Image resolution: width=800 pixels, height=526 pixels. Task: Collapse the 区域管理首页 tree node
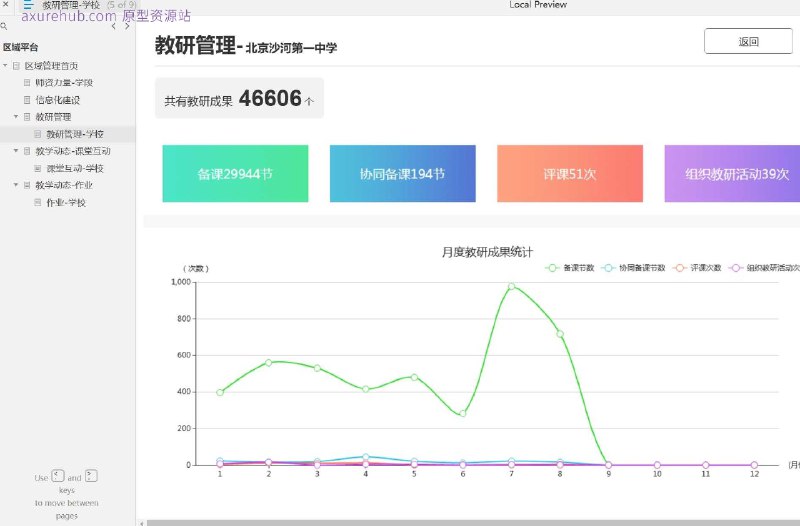tap(5, 66)
